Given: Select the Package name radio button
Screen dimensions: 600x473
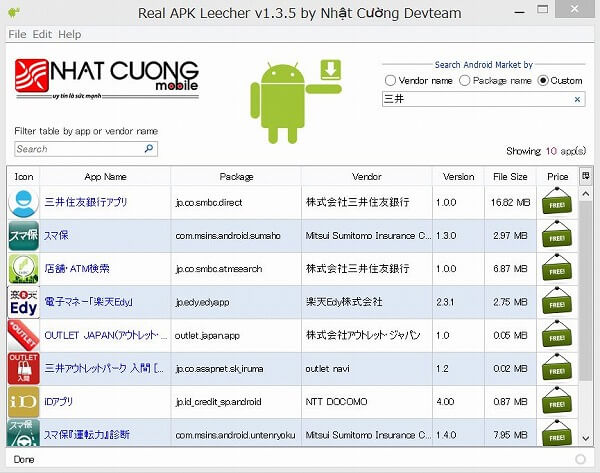Looking at the screenshot, I should tap(467, 80).
